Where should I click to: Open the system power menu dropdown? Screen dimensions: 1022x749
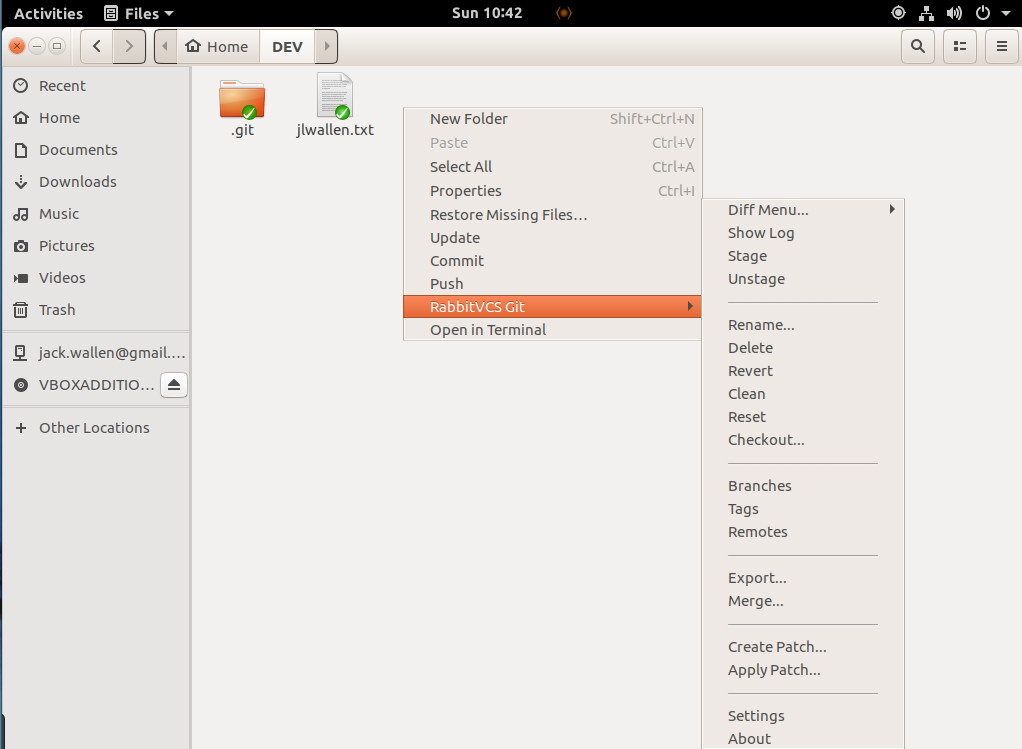pyautogui.click(x=993, y=13)
